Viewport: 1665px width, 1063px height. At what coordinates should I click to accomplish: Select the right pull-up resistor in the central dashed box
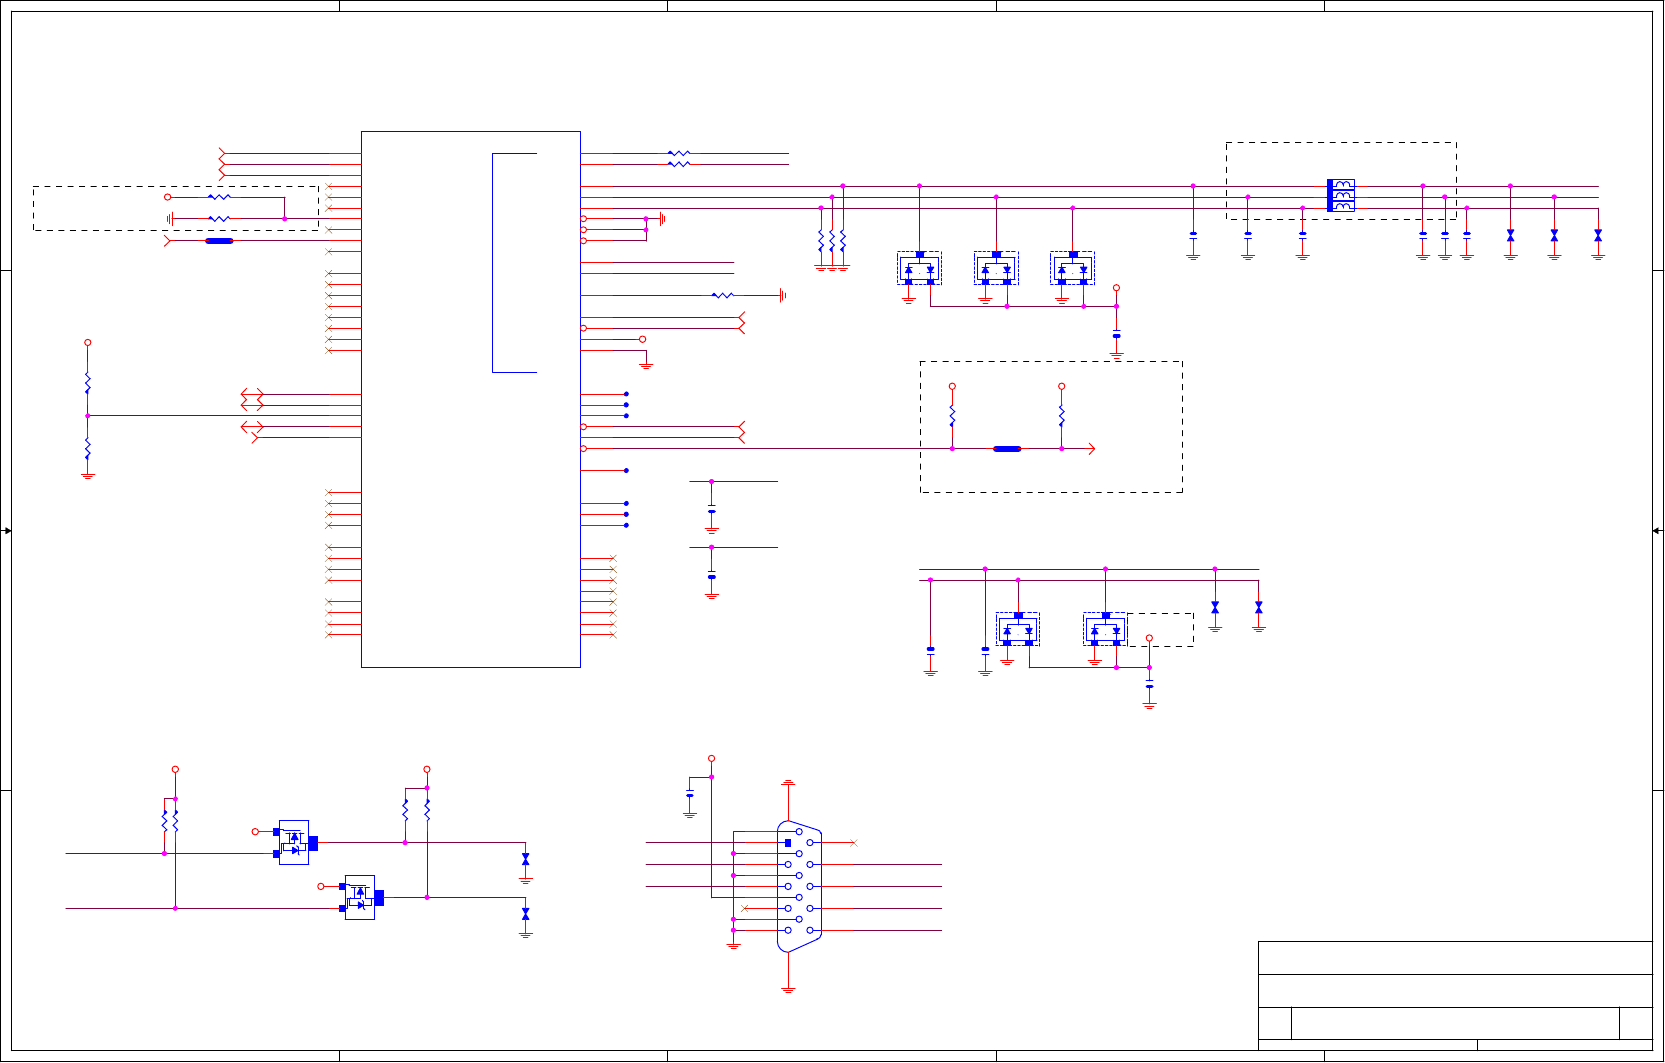coord(1061,416)
